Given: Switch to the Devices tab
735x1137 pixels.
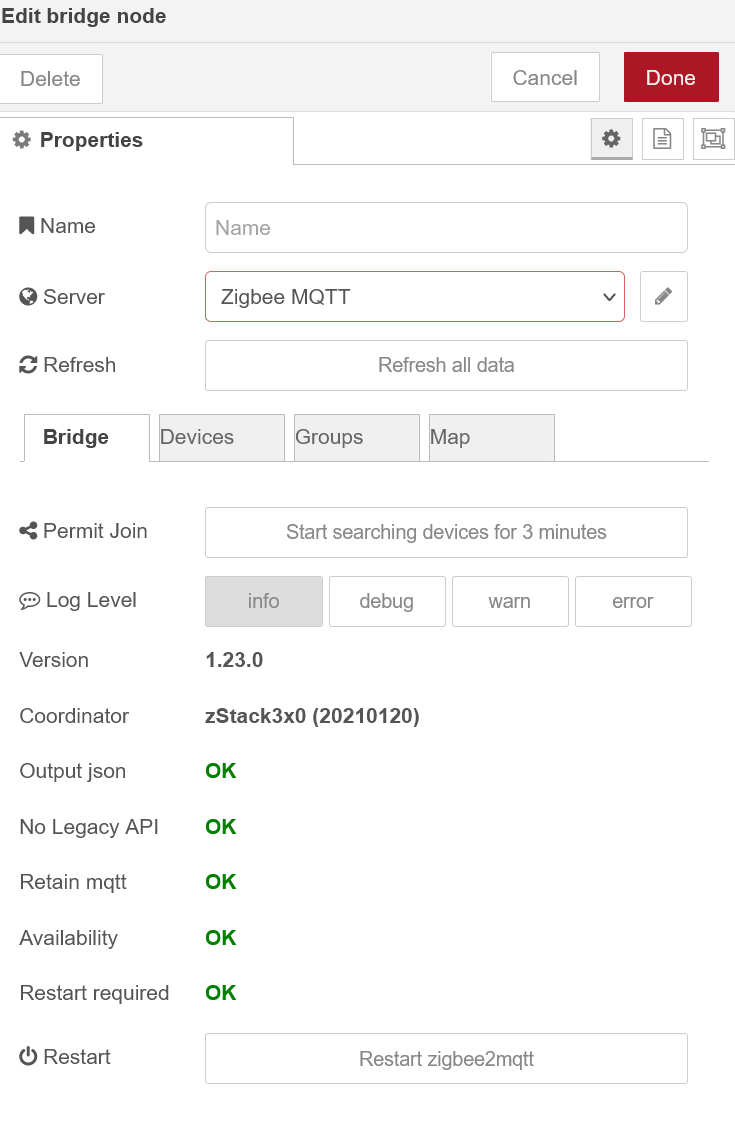Looking at the screenshot, I should point(220,437).
